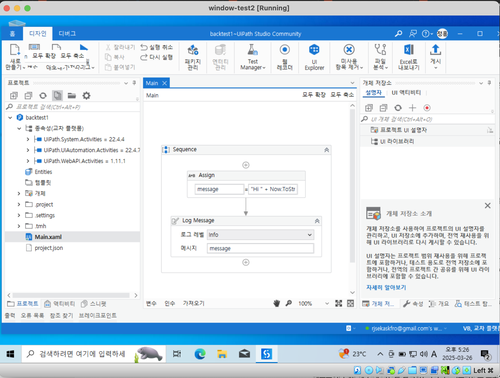Open UI Explorer from the ribbon
500x378 pixels.
[x=314, y=57]
